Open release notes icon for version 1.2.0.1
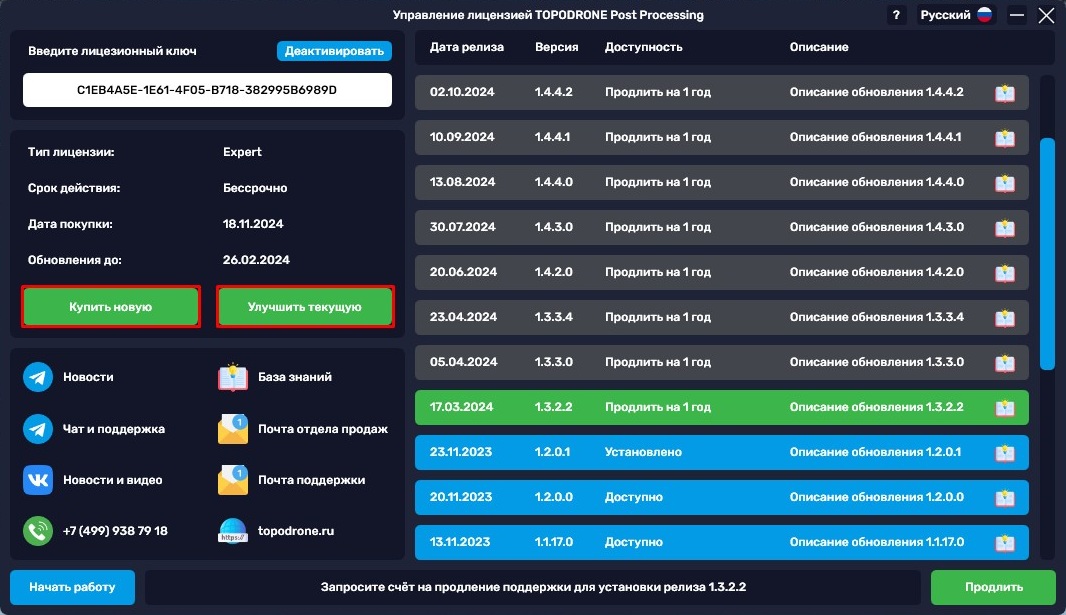Screen dimensions: 1066x615 click(1005, 453)
